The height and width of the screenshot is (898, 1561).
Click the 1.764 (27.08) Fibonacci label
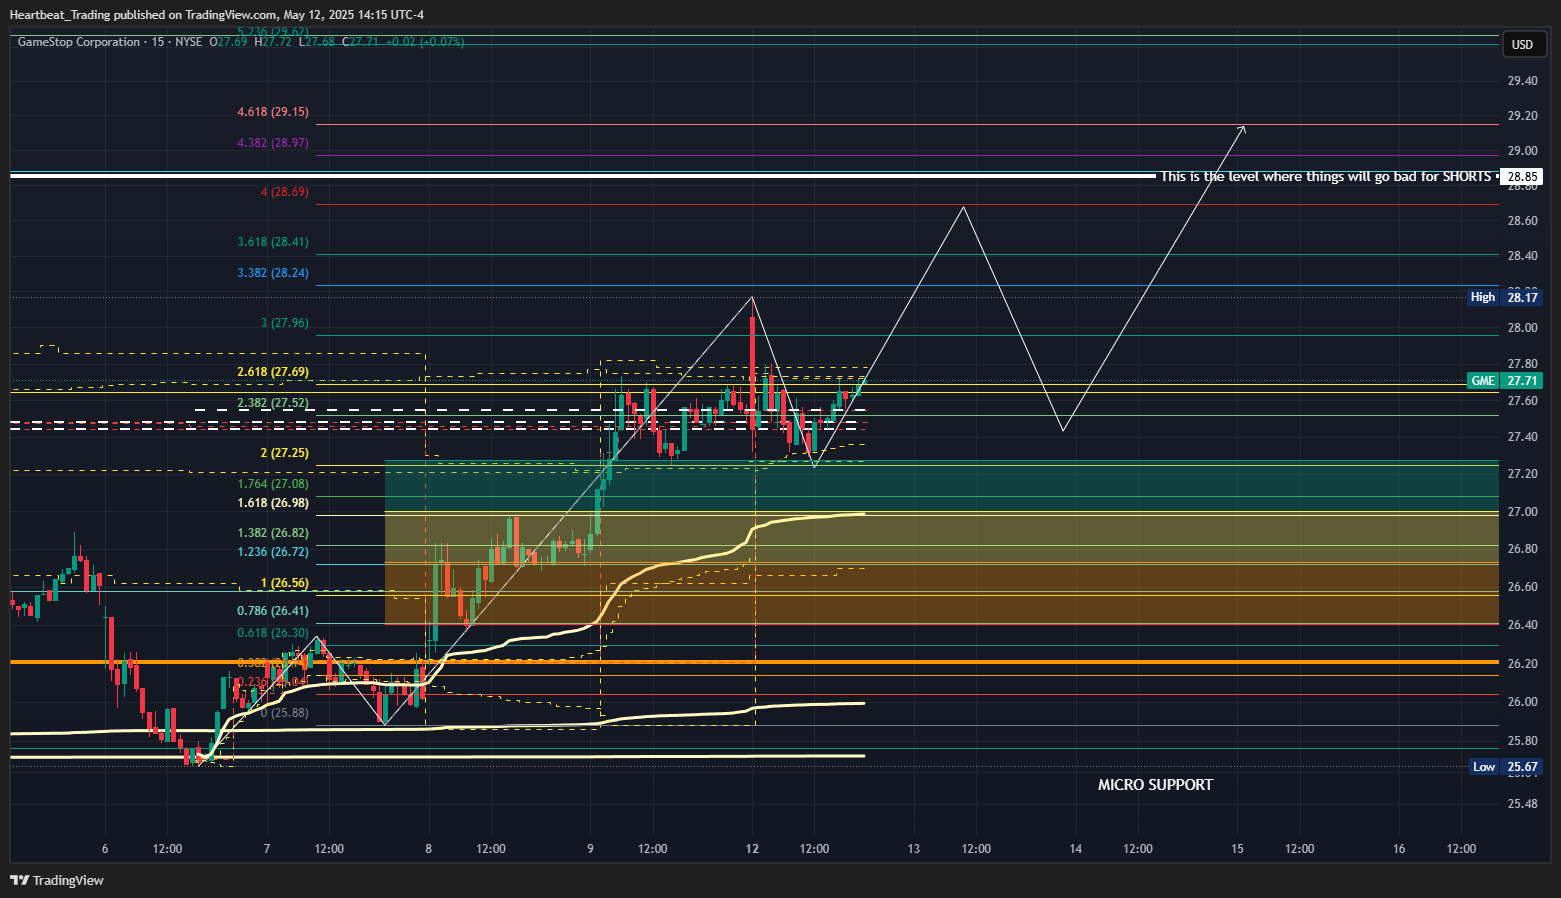point(273,484)
